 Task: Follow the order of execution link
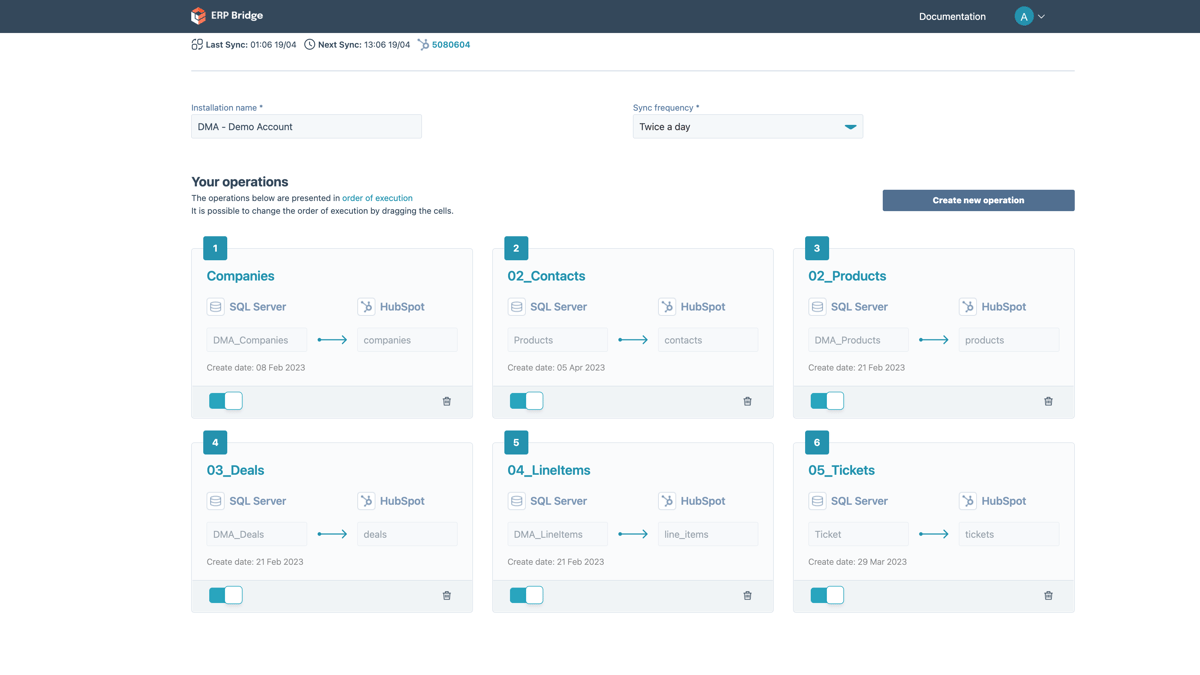[x=377, y=198]
